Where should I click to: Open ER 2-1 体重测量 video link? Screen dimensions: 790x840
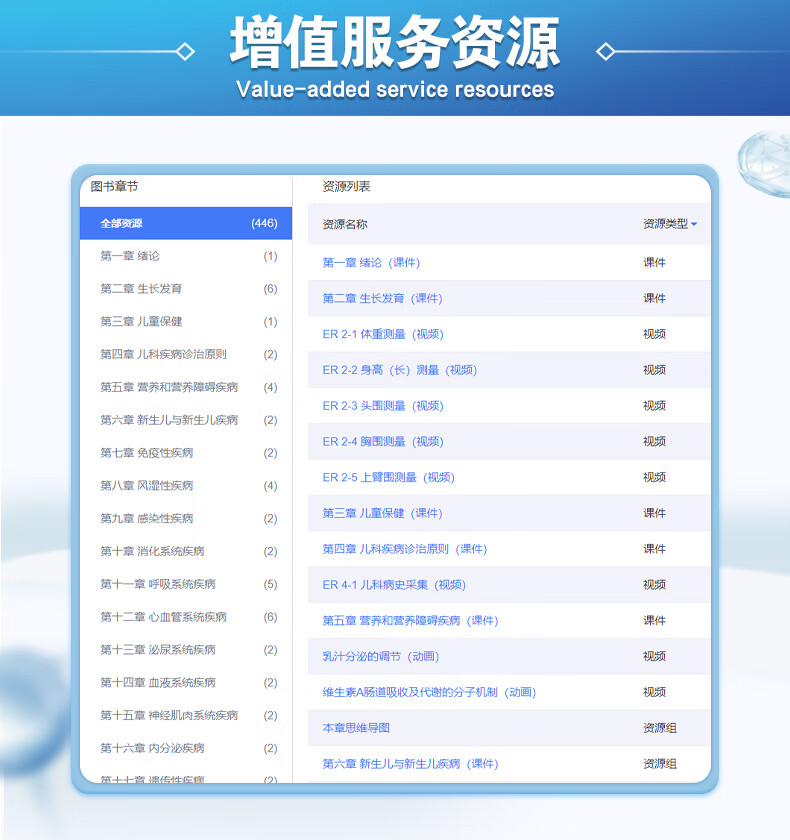click(x=382, y=334)
